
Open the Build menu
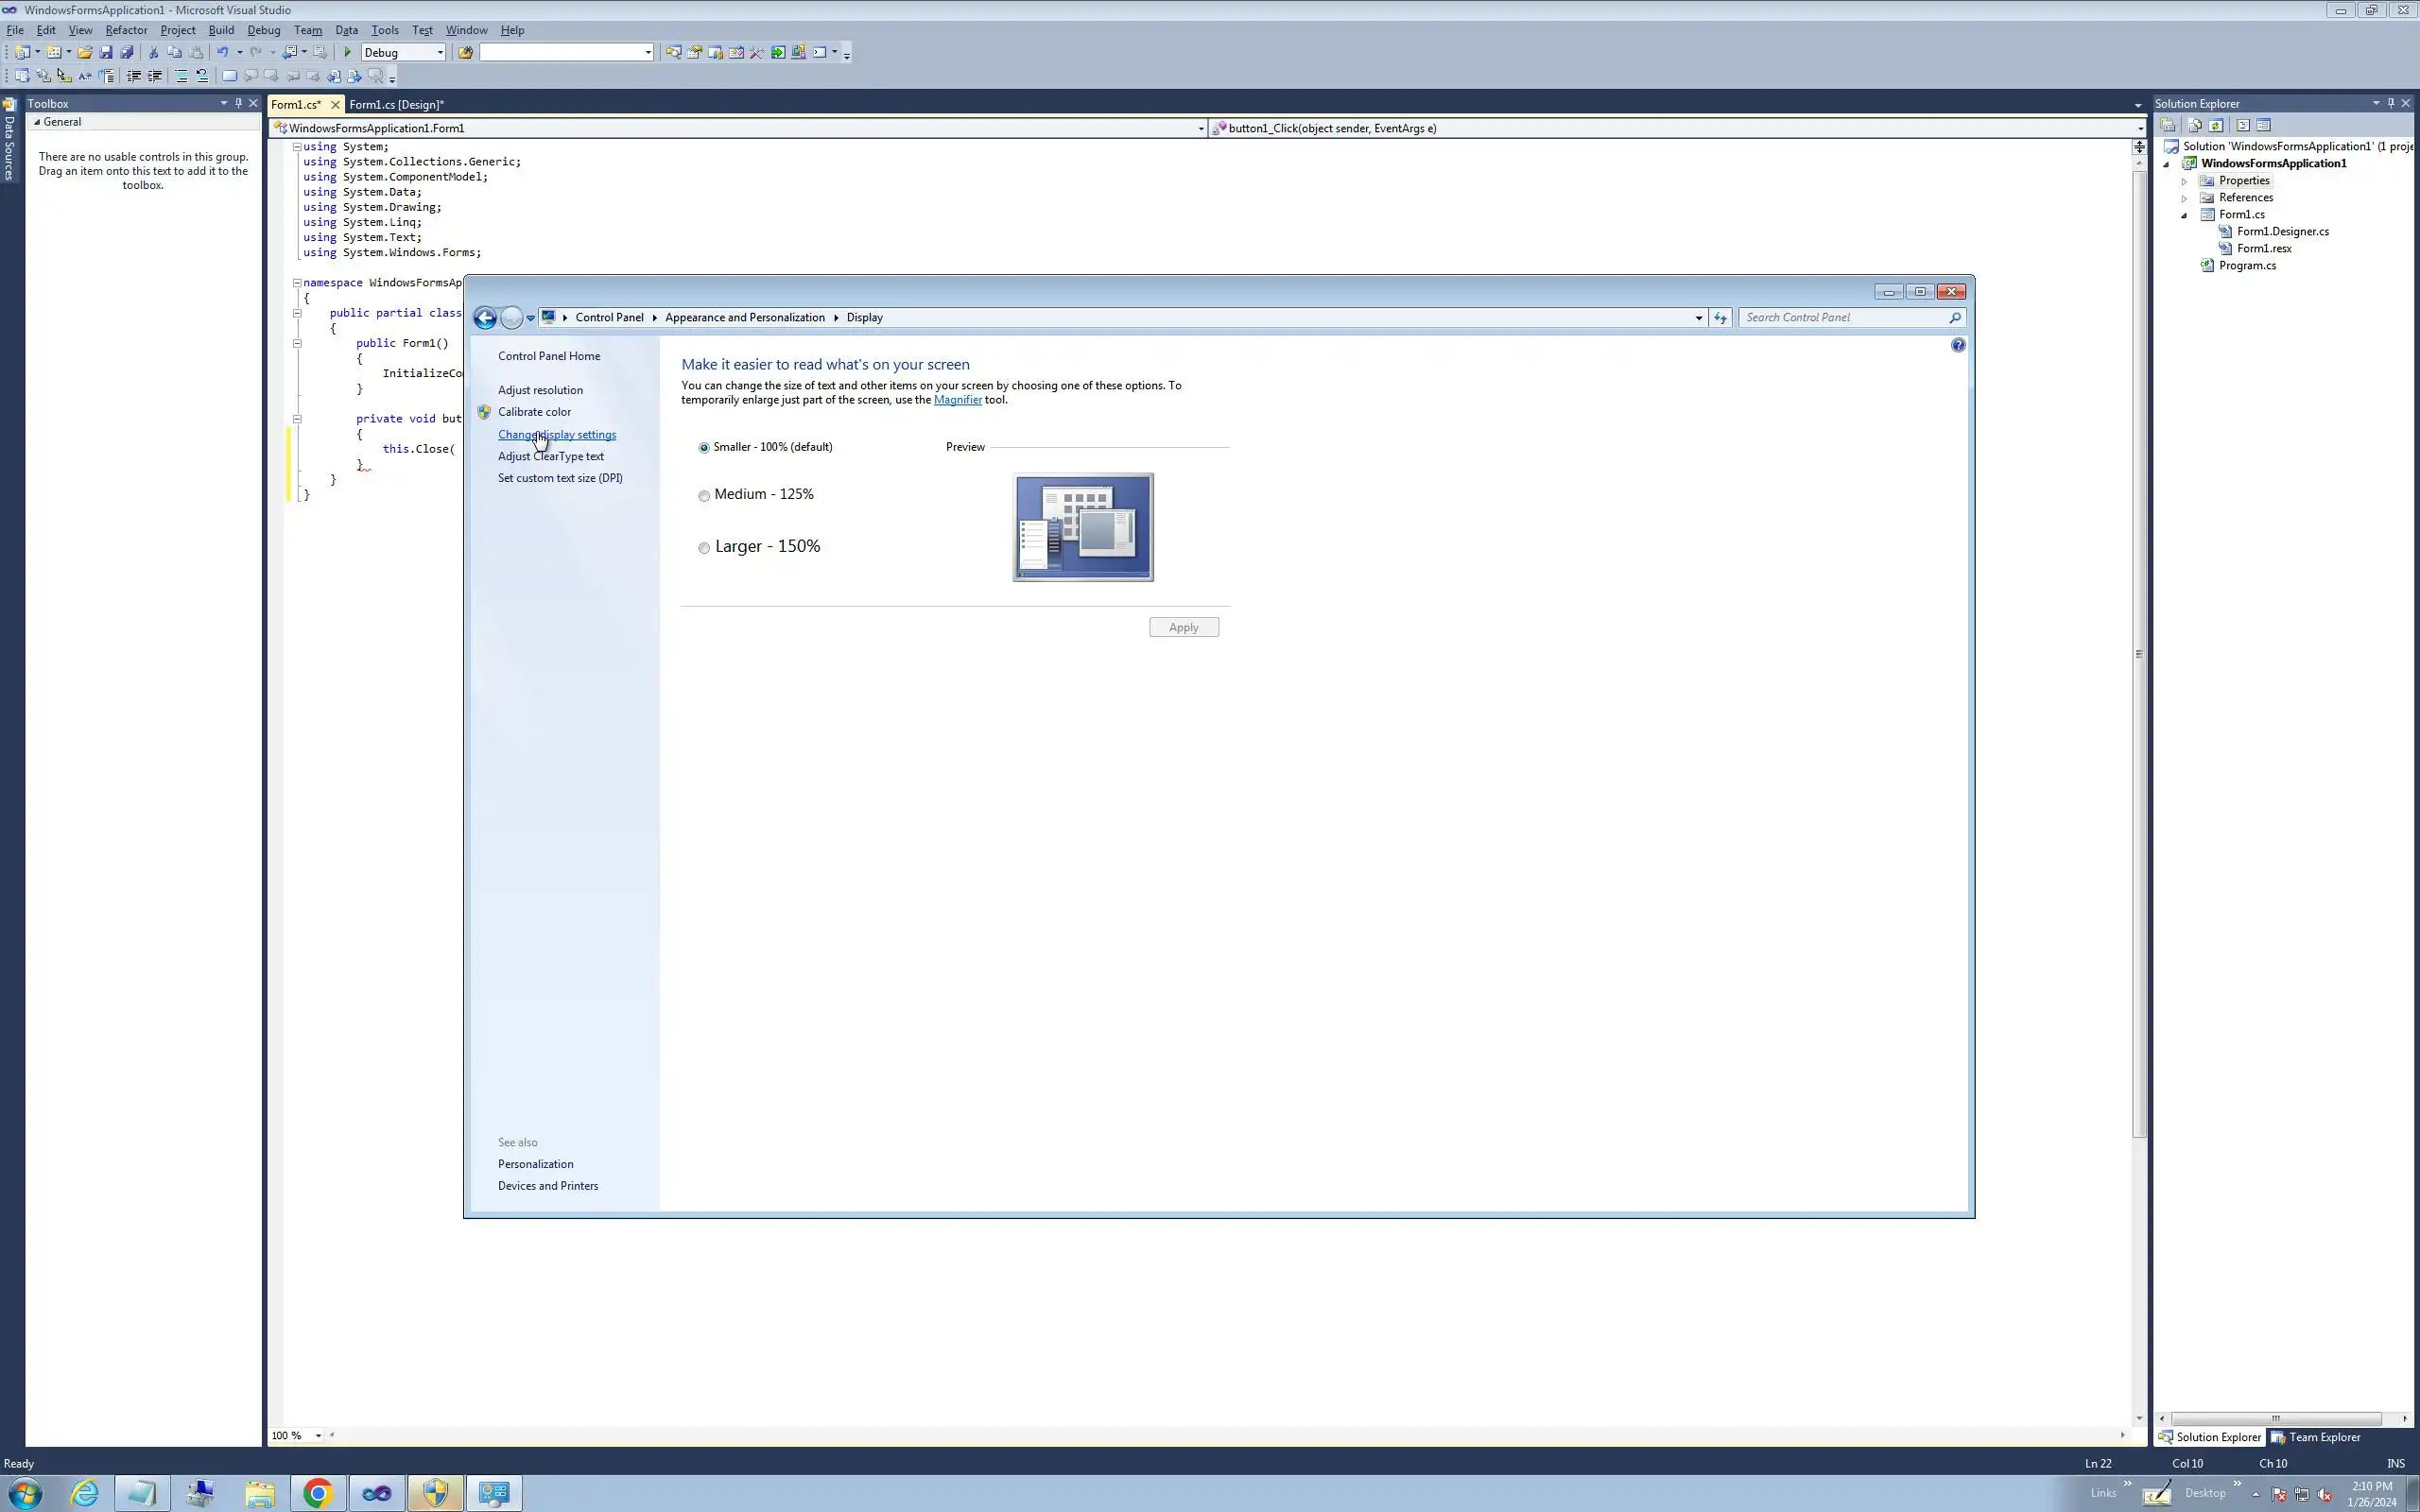point(221,30)
